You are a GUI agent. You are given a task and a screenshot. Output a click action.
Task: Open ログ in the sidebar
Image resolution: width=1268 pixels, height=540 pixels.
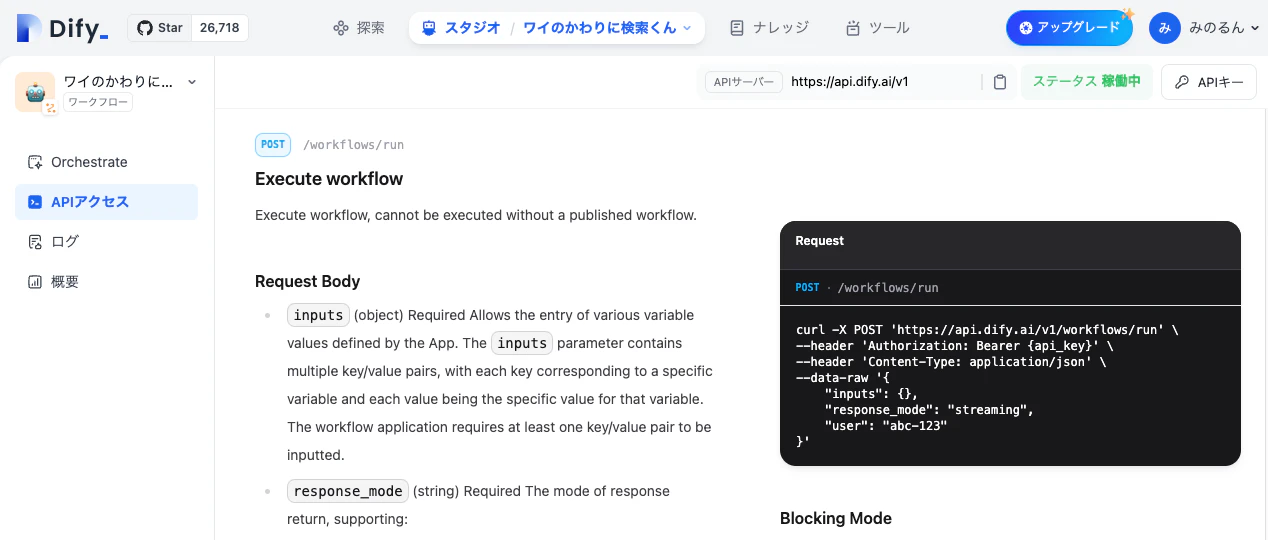coord(106,242)
